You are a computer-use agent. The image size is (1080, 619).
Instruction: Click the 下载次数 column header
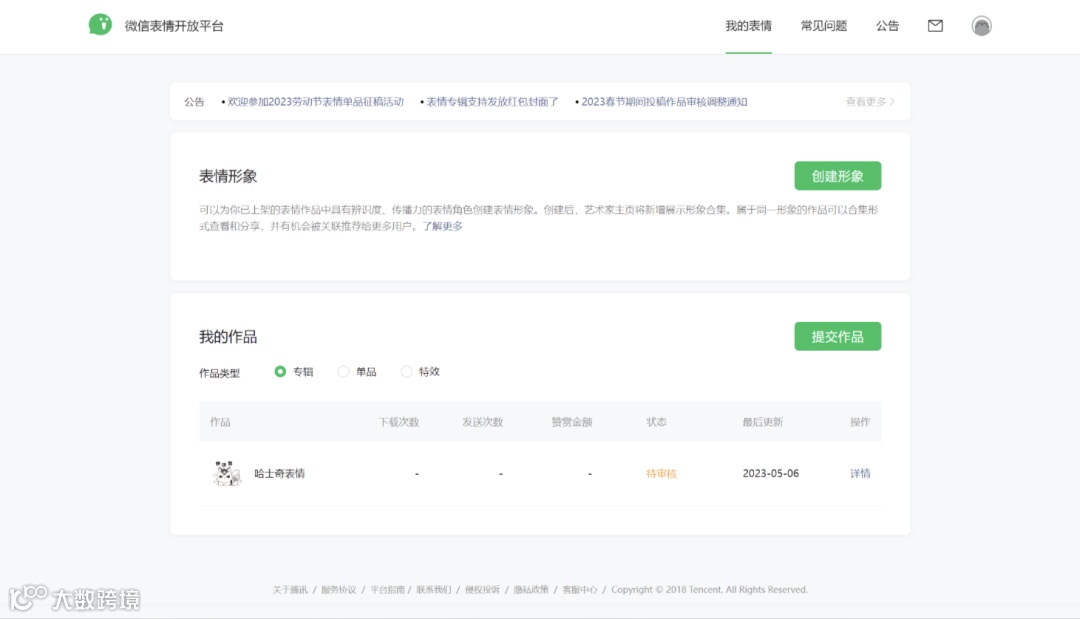click(x=399, y=421)
